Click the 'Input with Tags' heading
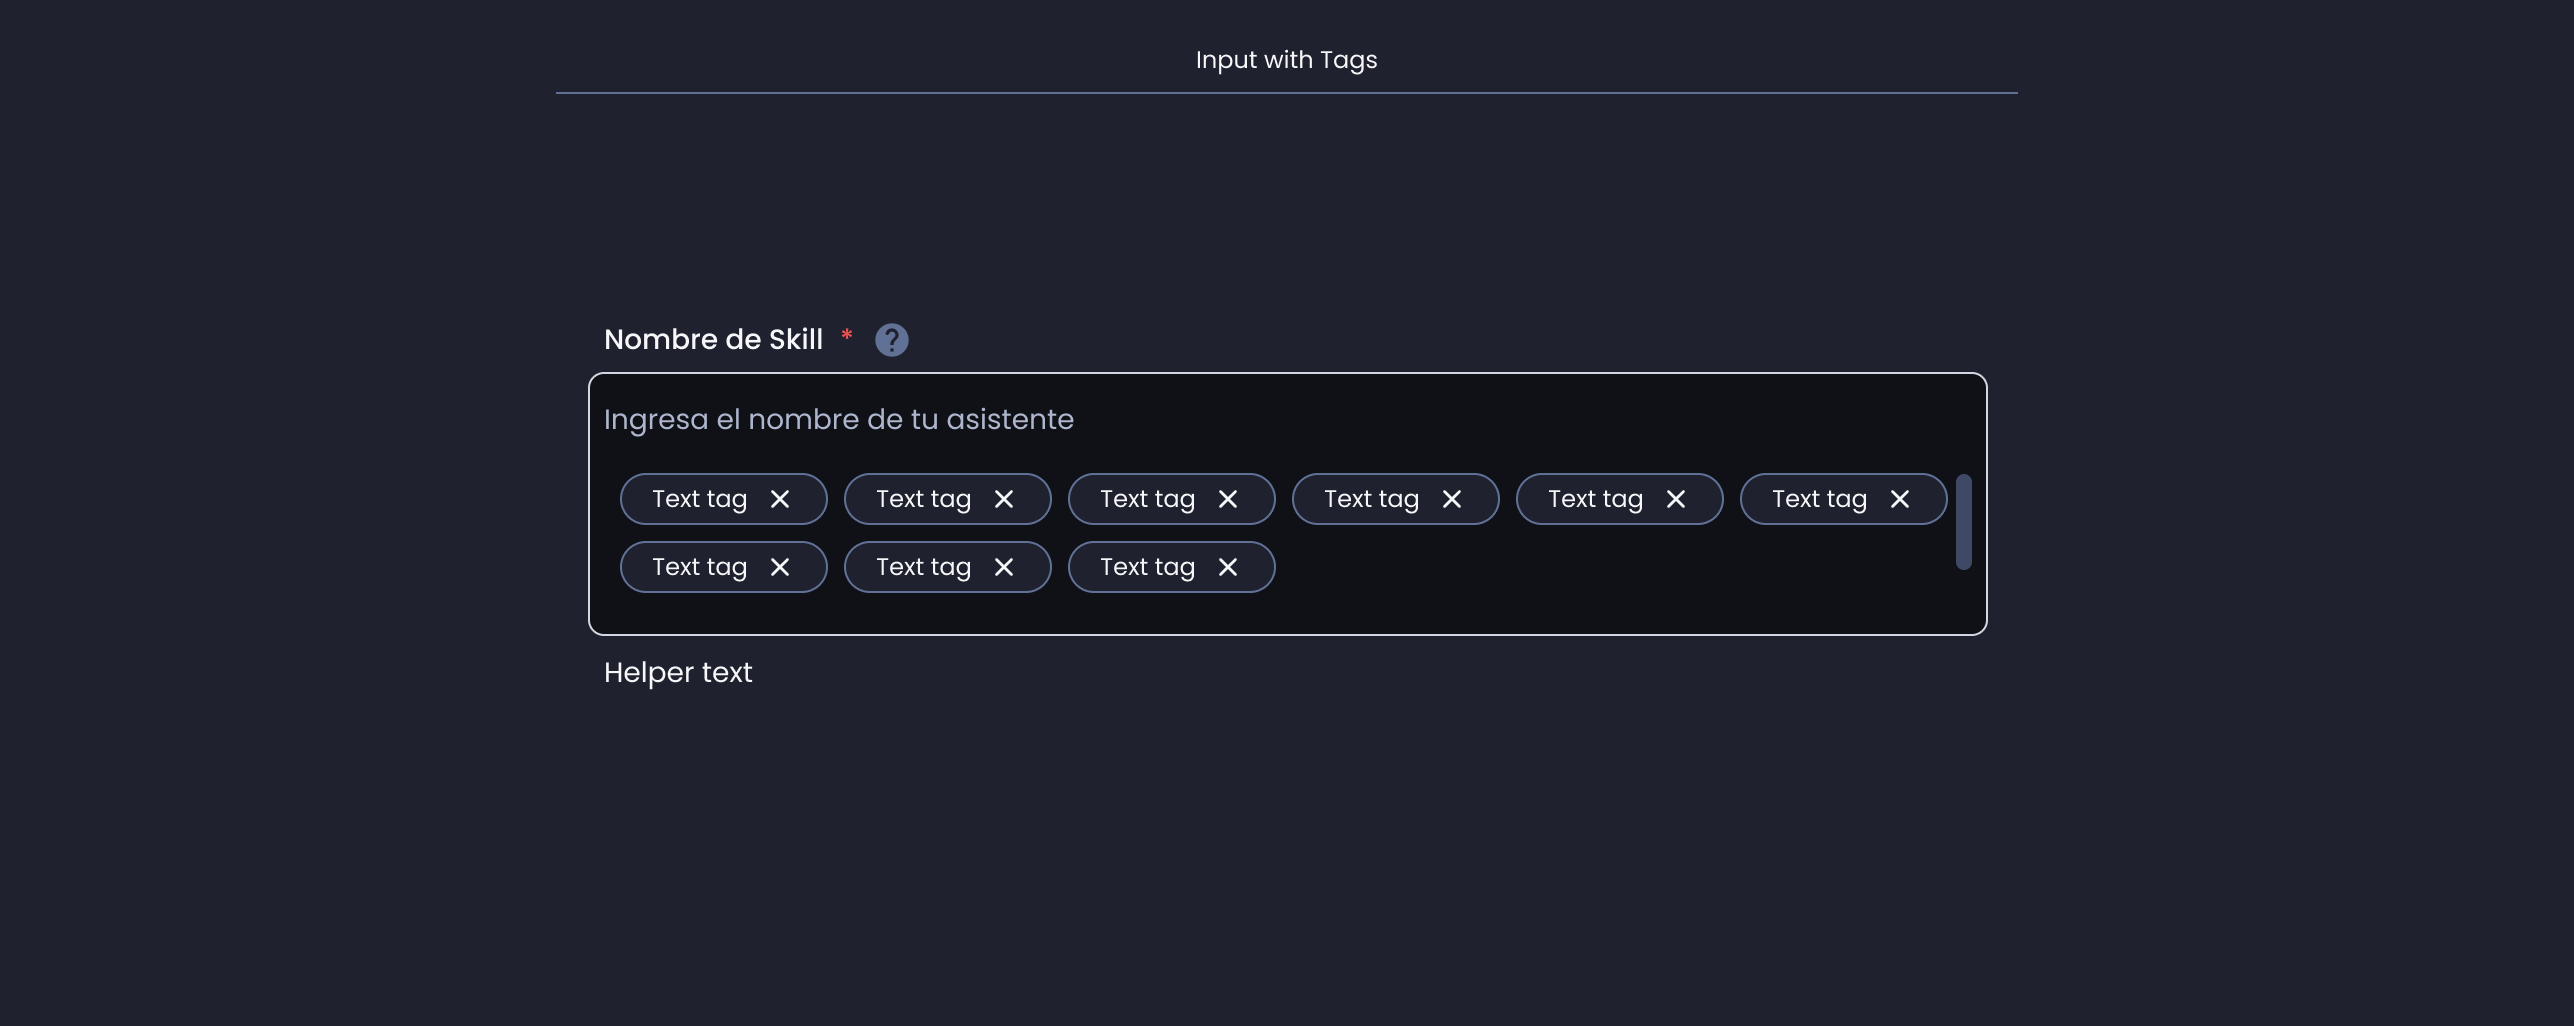 (1286, 60)
